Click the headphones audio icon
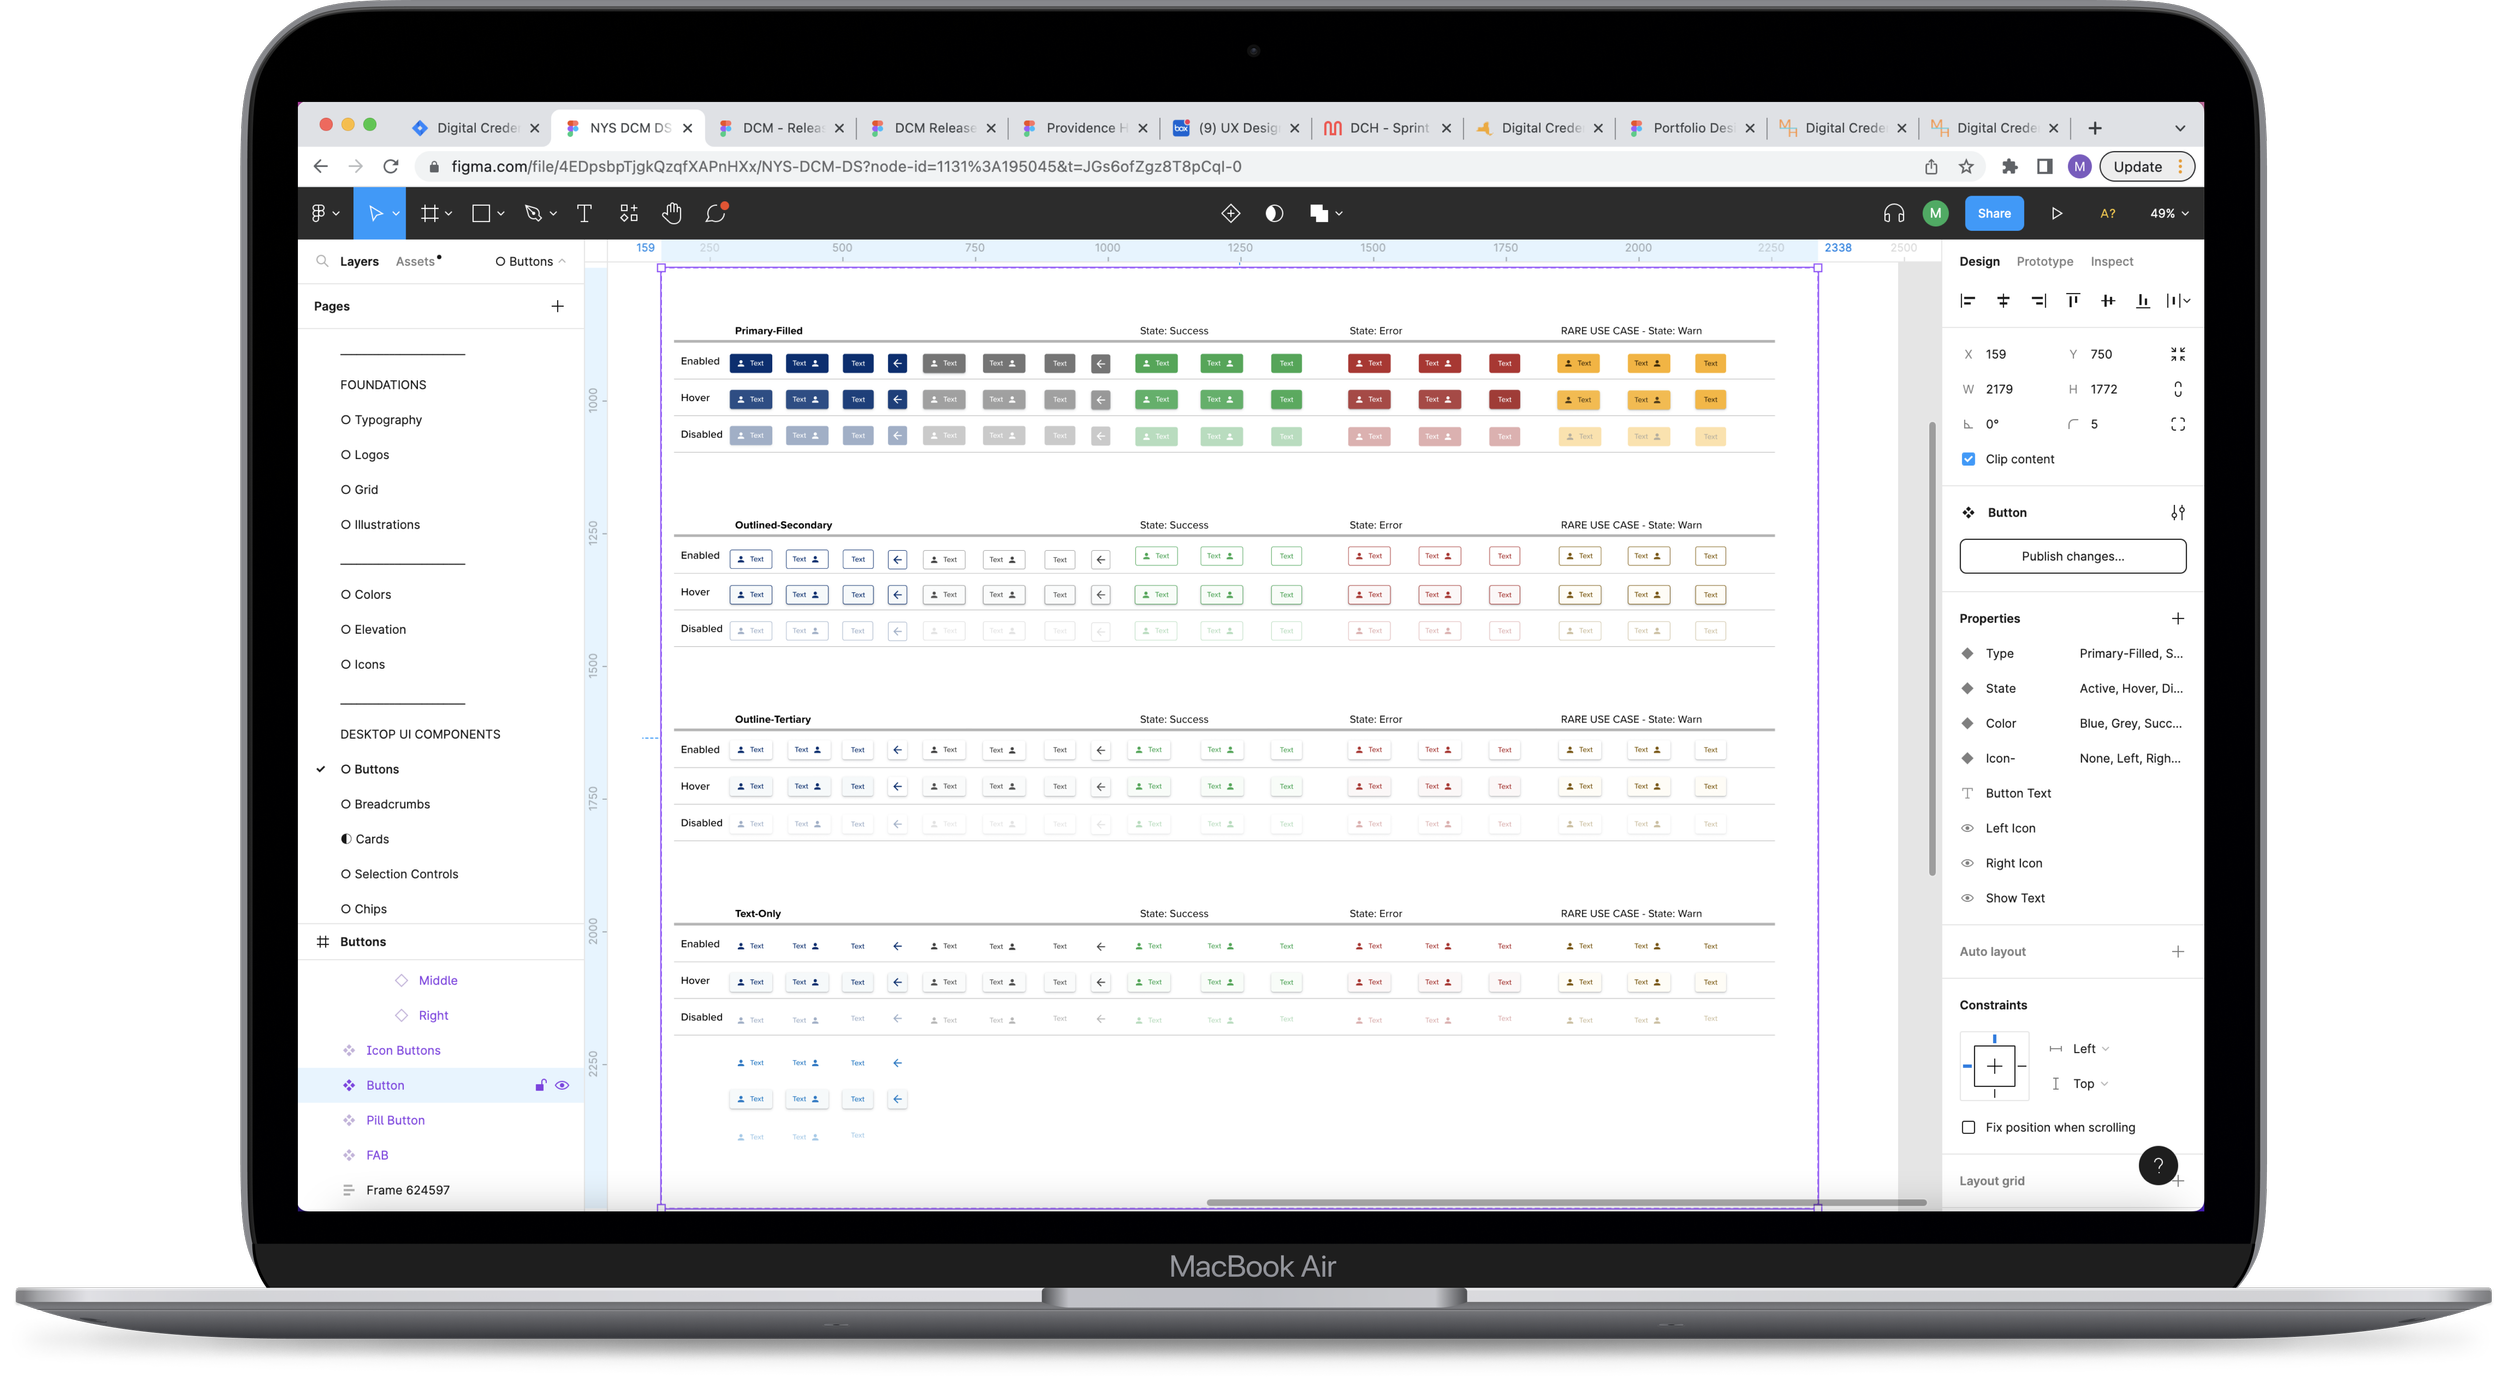 coord(1893,213)
